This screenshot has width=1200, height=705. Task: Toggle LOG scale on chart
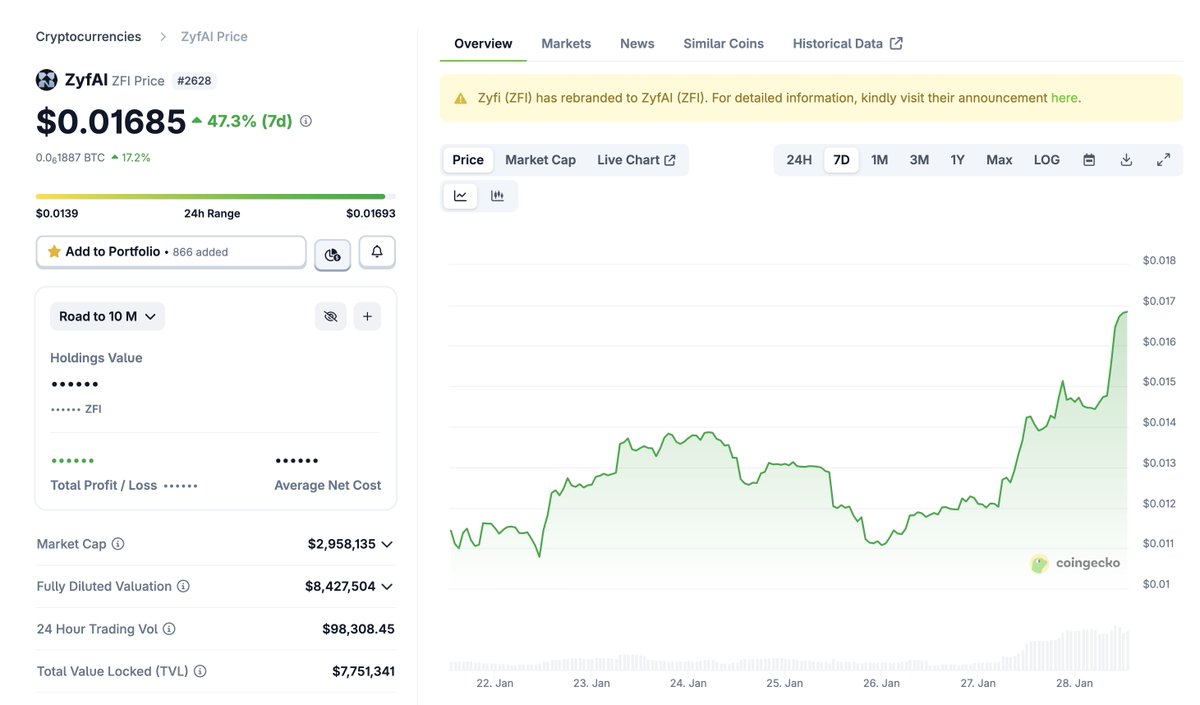(x=1046, y=160)
